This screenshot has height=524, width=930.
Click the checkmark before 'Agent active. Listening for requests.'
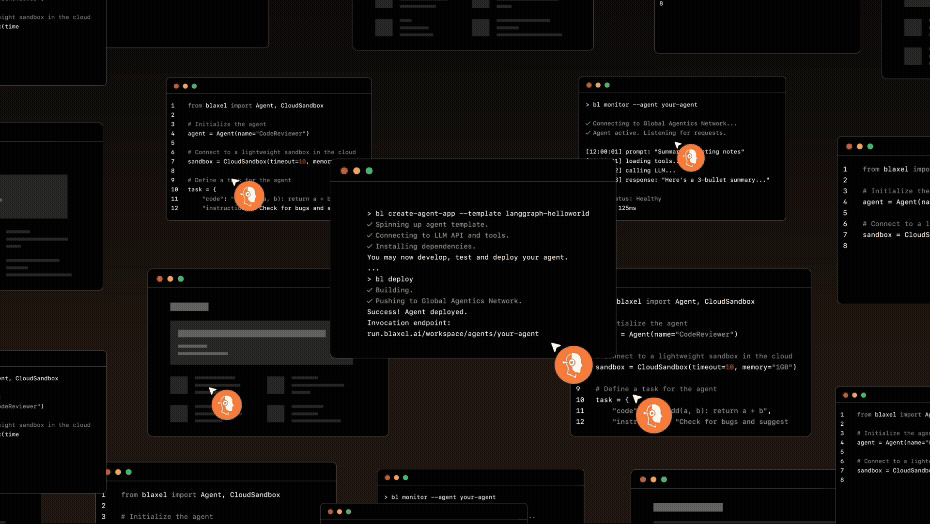pos(588,133)
